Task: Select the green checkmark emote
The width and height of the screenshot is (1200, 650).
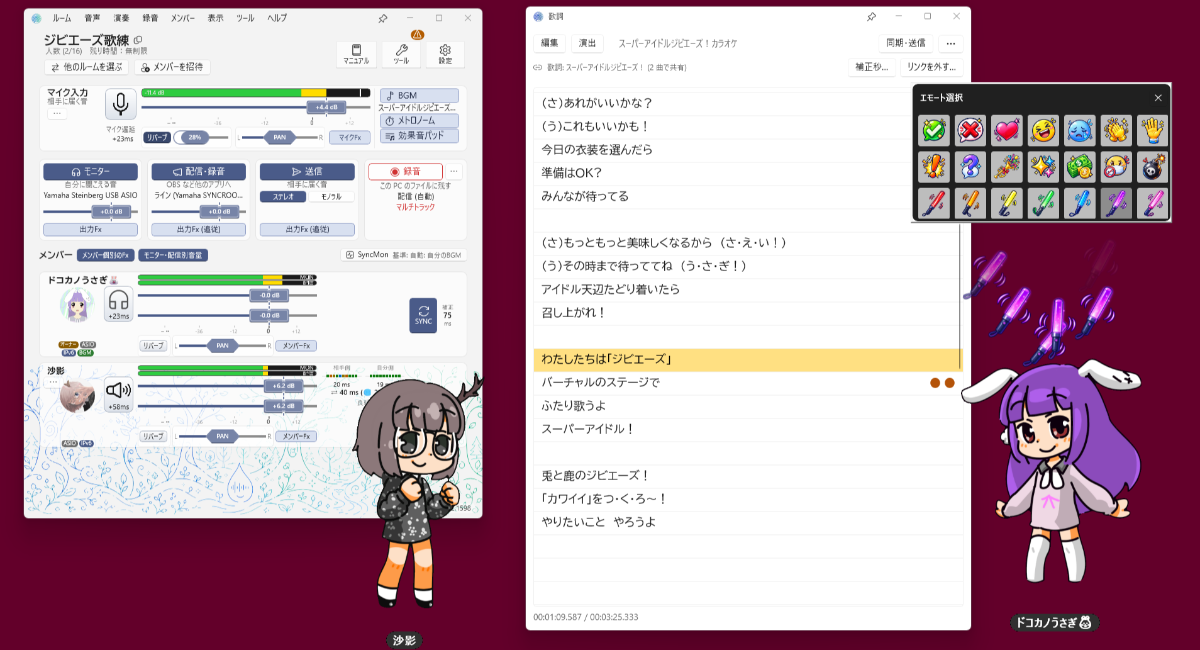Action: click(934, 130)
